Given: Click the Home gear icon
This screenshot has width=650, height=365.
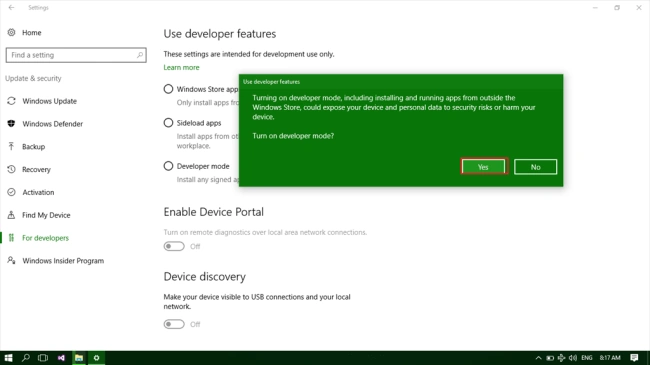Looking at the screenshot, I should click(x=11, y=32).
